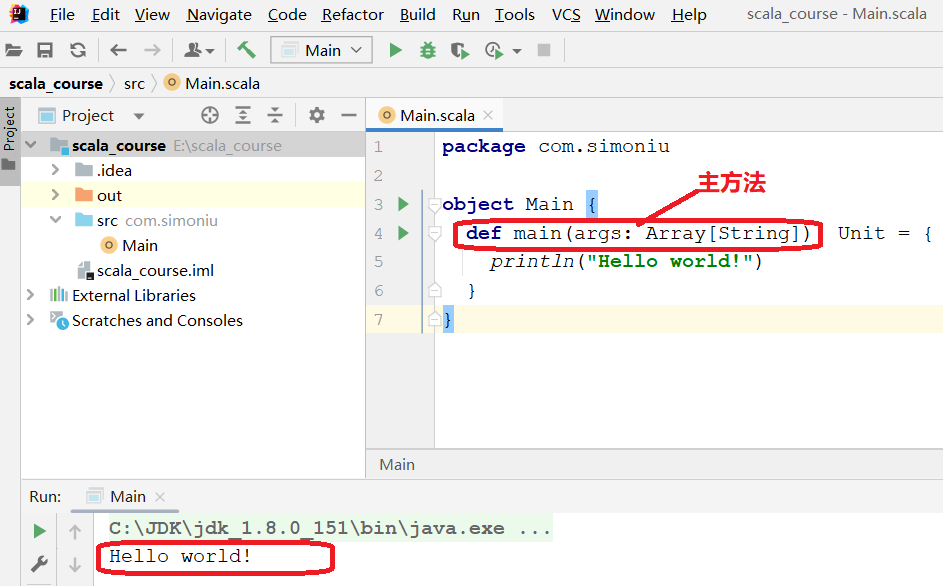Viewport: 943px width, 586px height.
Task: Select the scala_course.iml file in tree
Action: coord(155,270)
